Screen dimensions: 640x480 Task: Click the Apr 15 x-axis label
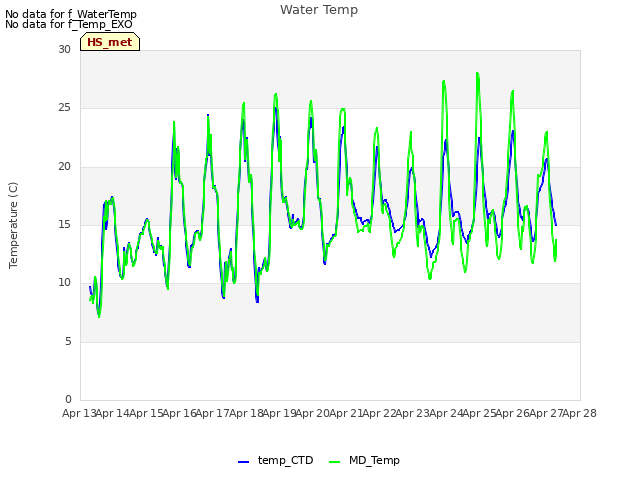point(146,413)
